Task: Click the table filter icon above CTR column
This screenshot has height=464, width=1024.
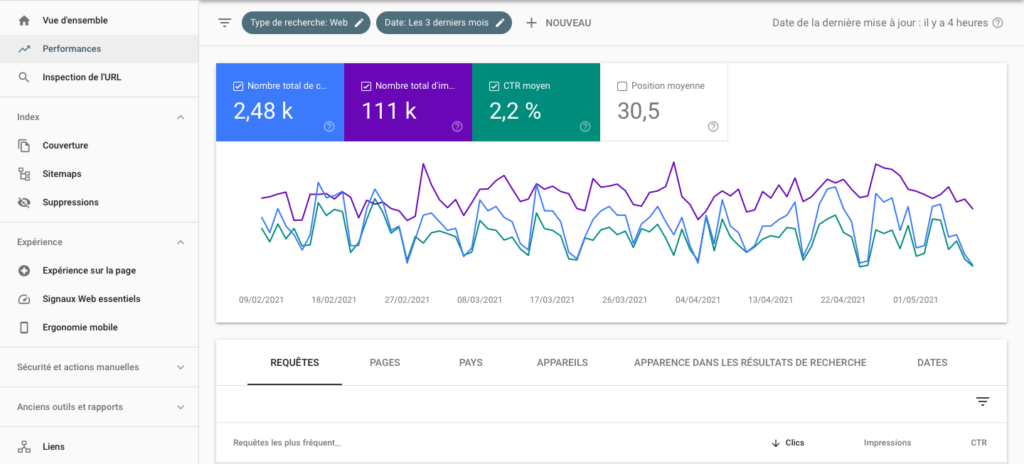Action: pyautogui.click(x=982, y=401)
